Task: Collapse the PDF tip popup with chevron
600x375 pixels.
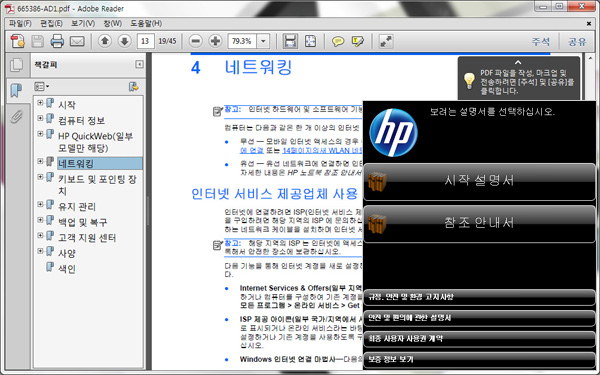Action: [518, 62]
